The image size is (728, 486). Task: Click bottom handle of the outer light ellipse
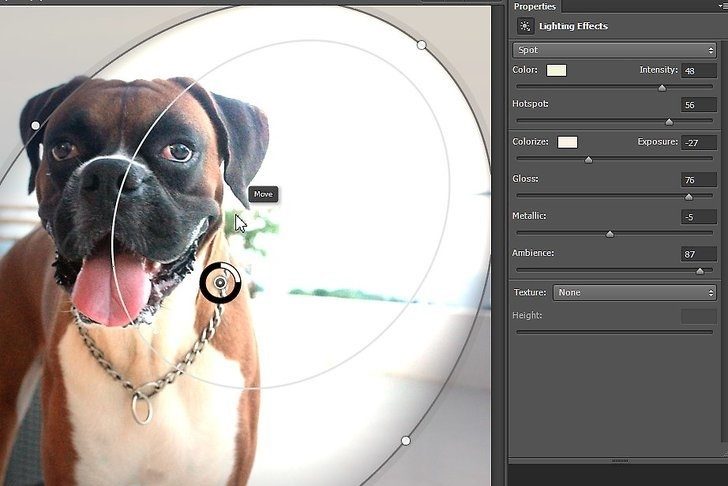[x=405, y=440]
